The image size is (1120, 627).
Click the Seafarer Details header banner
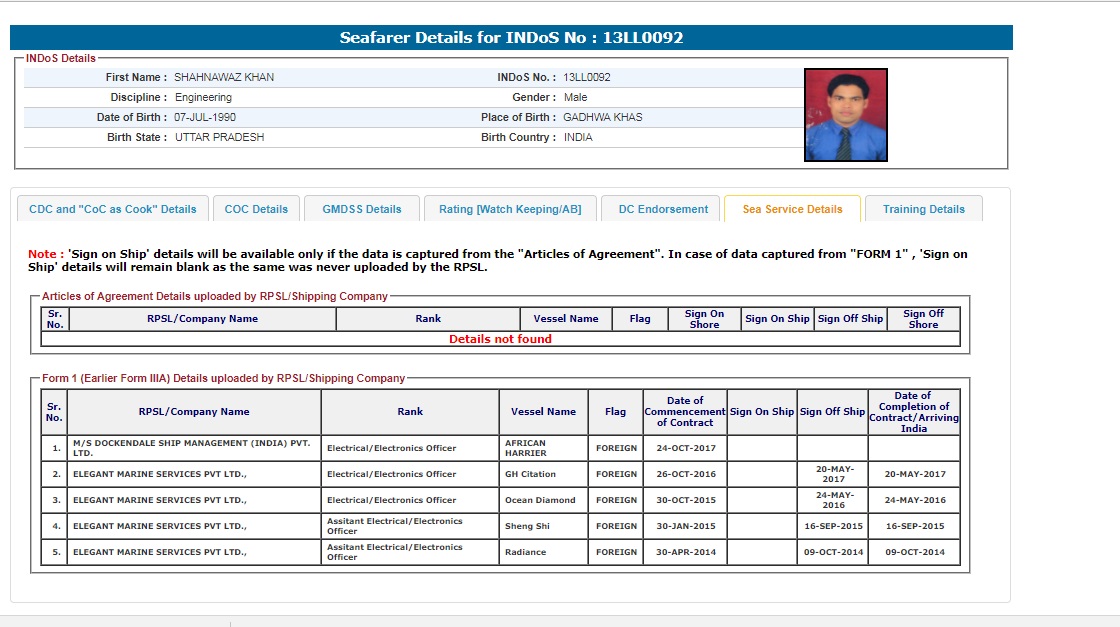click(511, 38)
